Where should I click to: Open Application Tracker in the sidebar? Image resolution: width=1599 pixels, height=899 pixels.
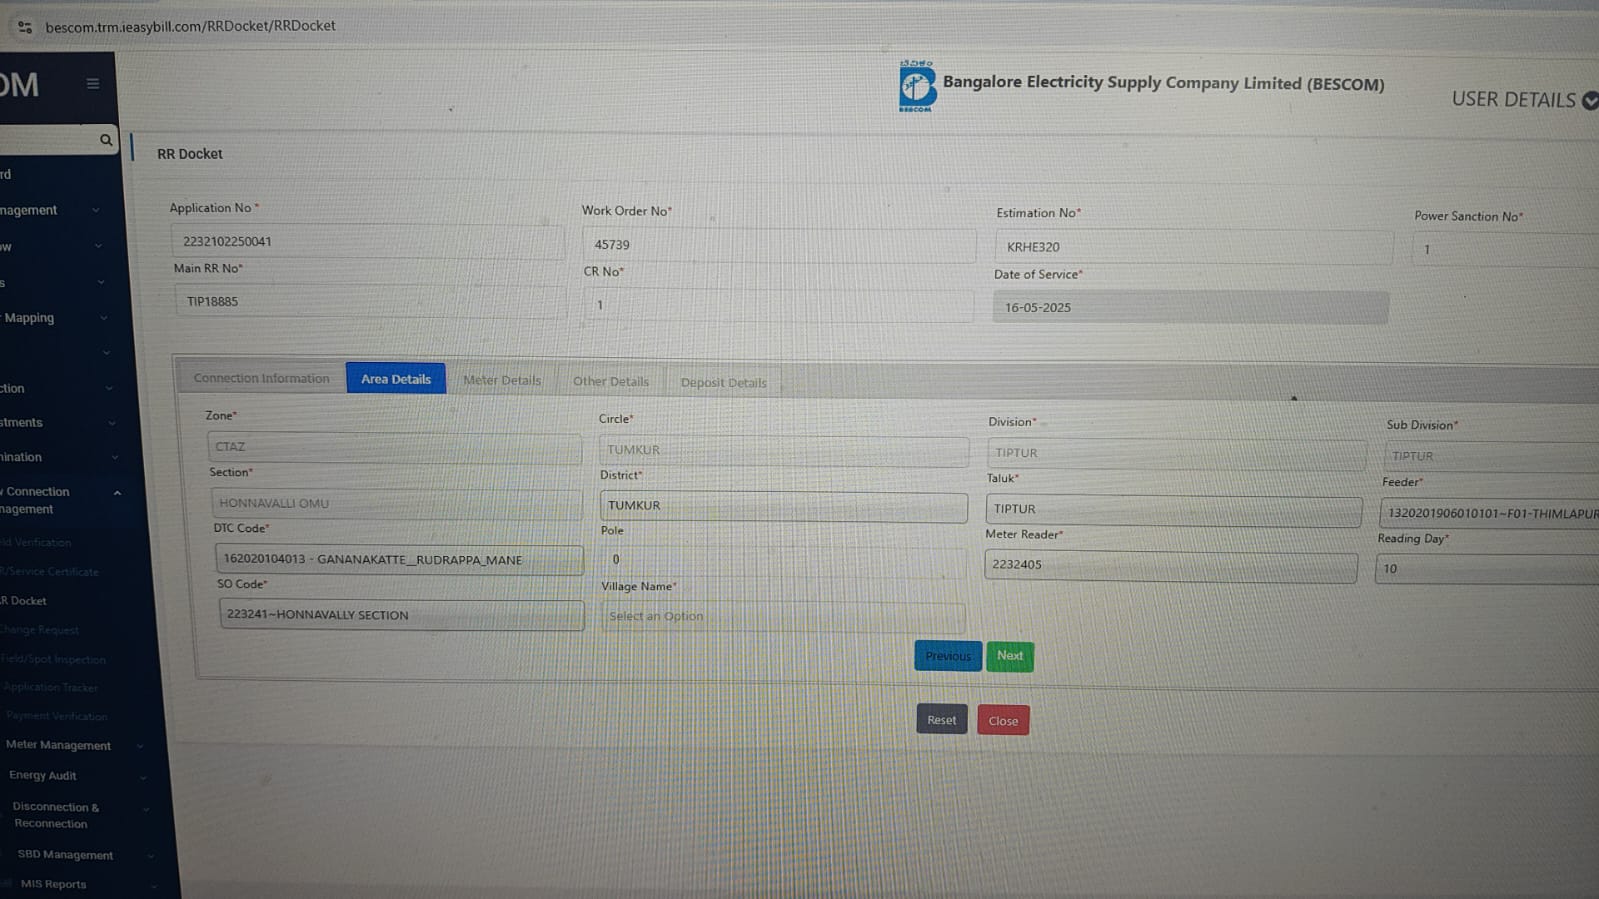[50, 688]
